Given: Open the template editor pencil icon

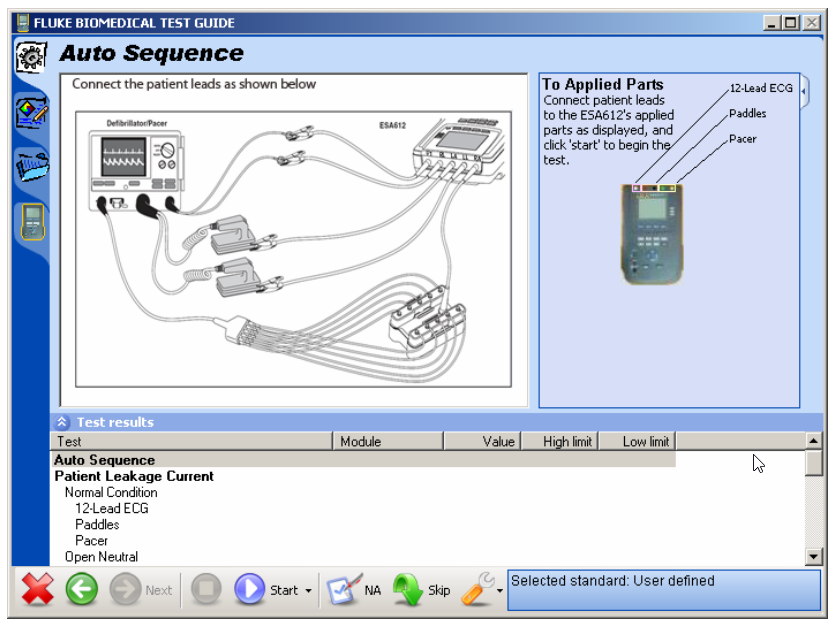Looking at the screenshot, I should (x=31, y=111).
